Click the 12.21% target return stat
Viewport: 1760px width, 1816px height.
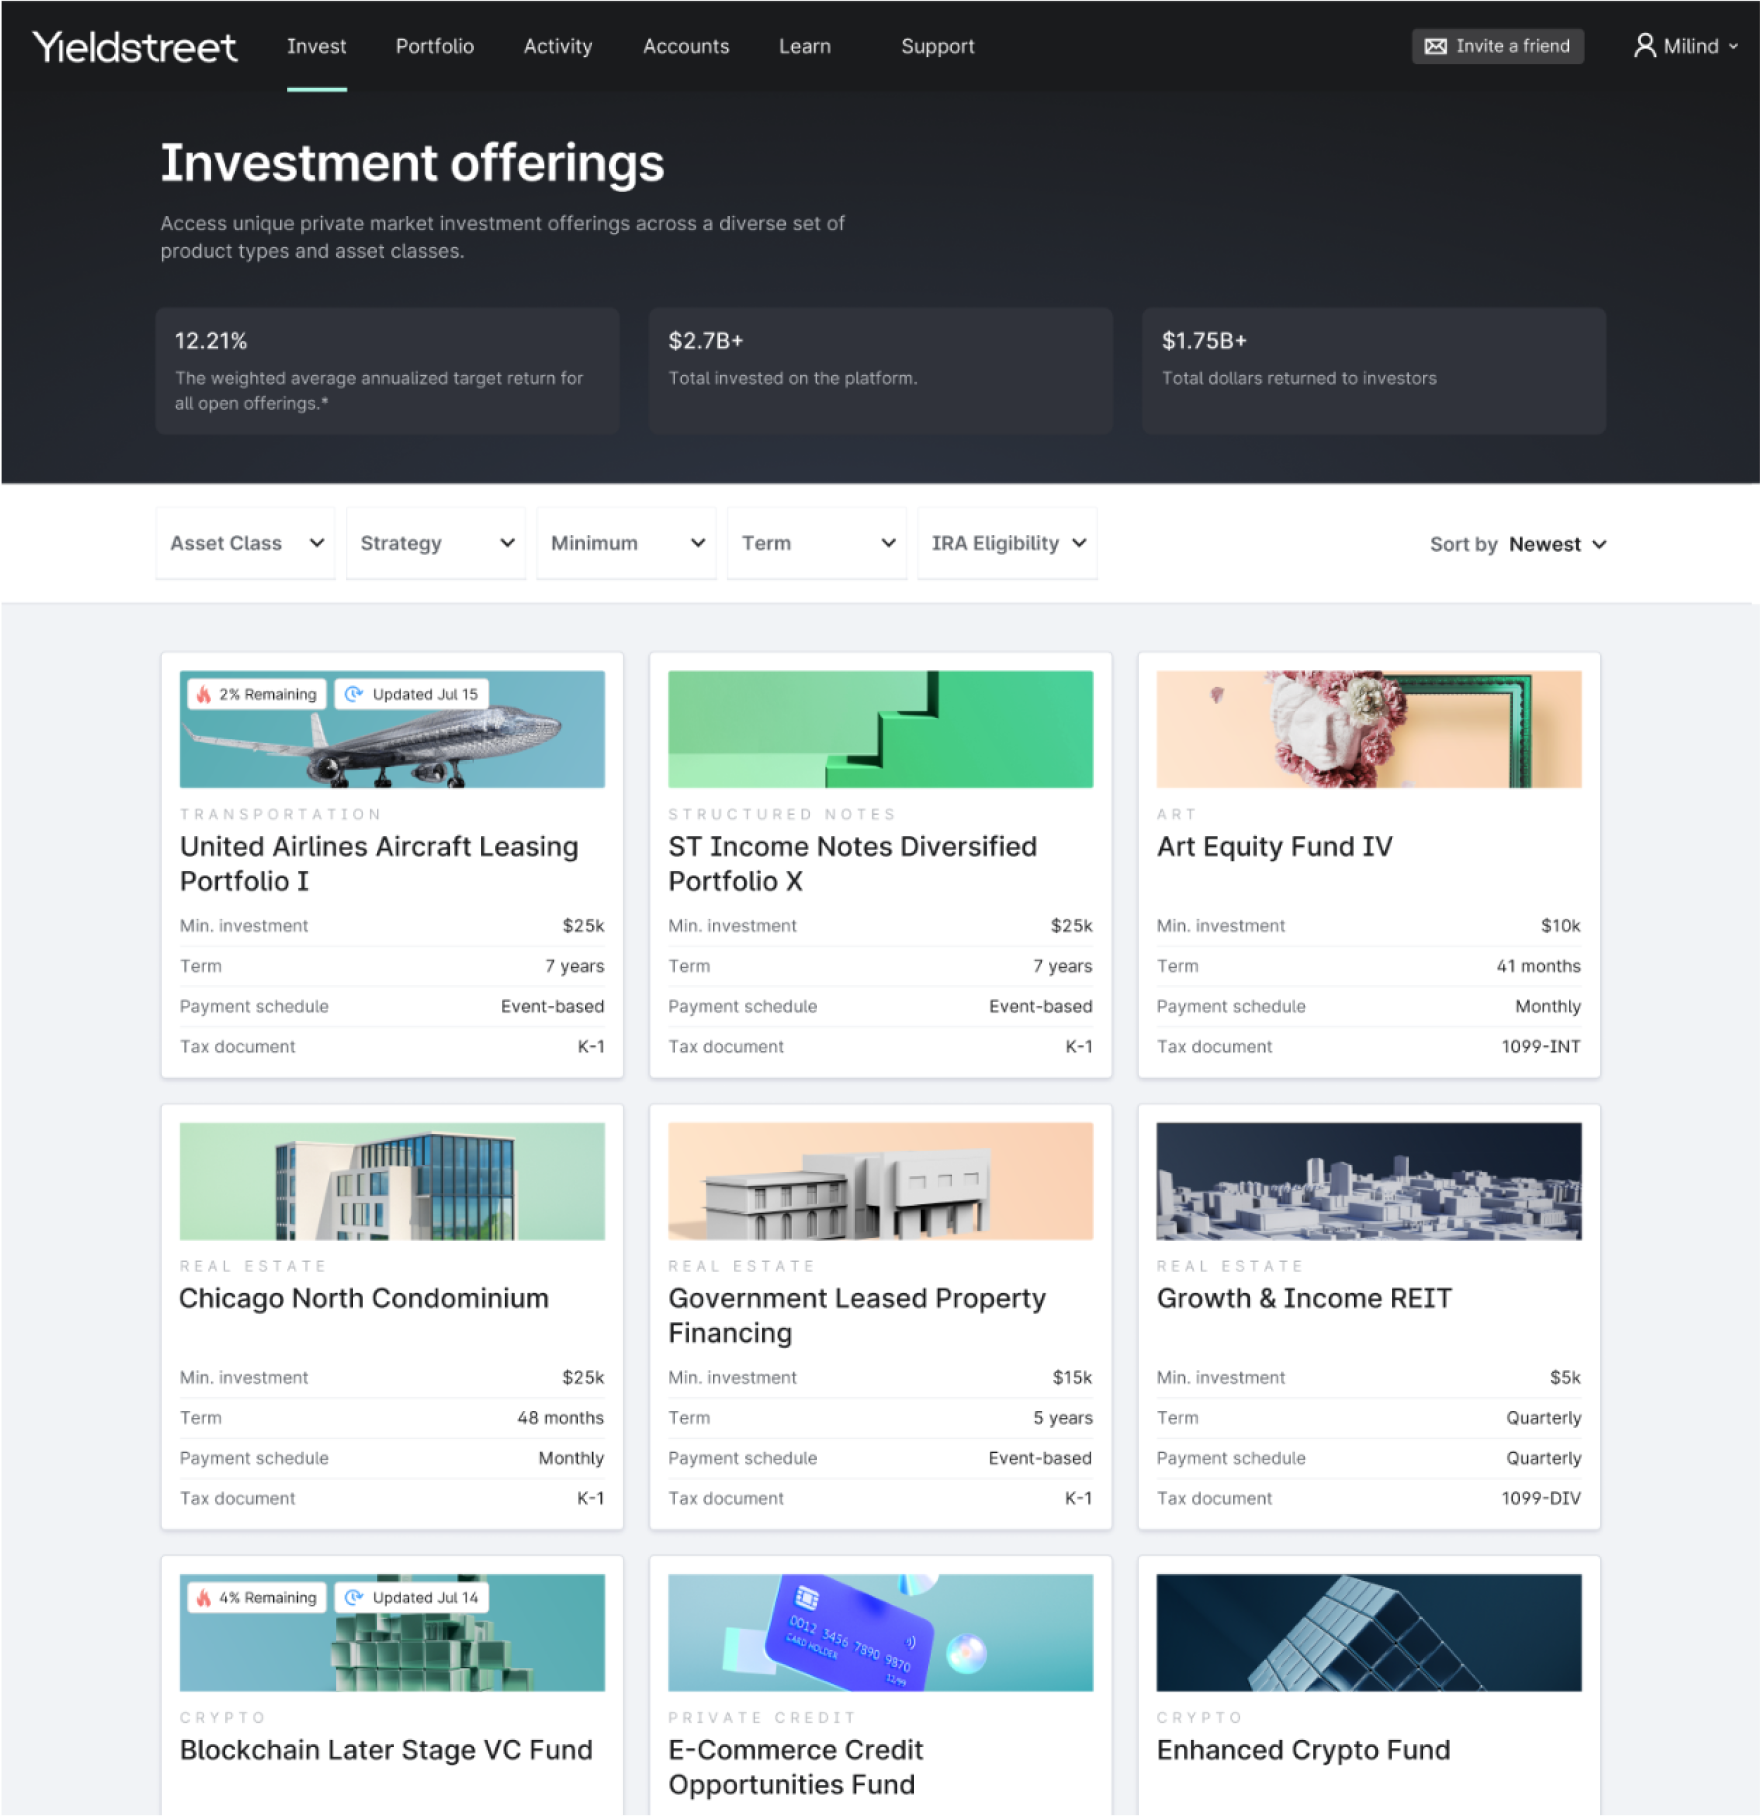[387, 371]
